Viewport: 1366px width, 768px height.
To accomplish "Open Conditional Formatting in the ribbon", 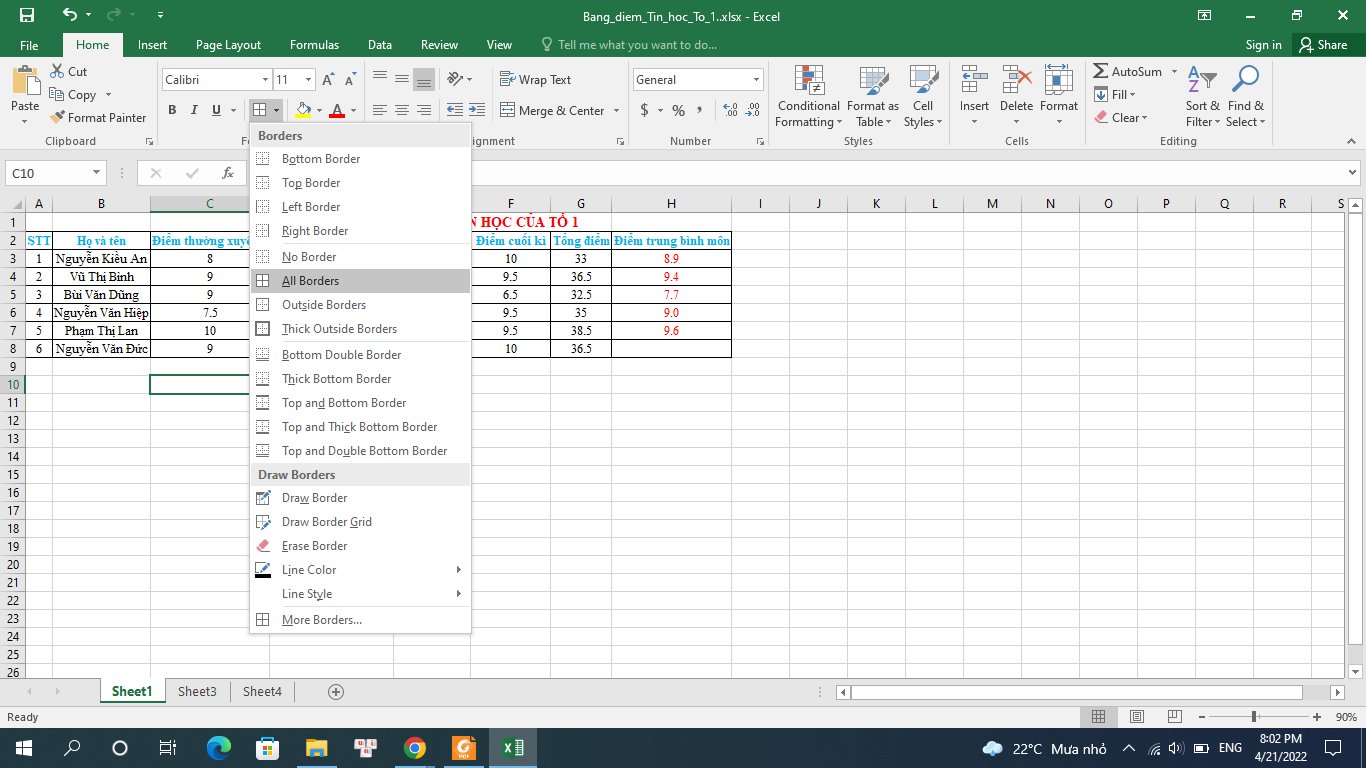I will click(x=808, y=97).
